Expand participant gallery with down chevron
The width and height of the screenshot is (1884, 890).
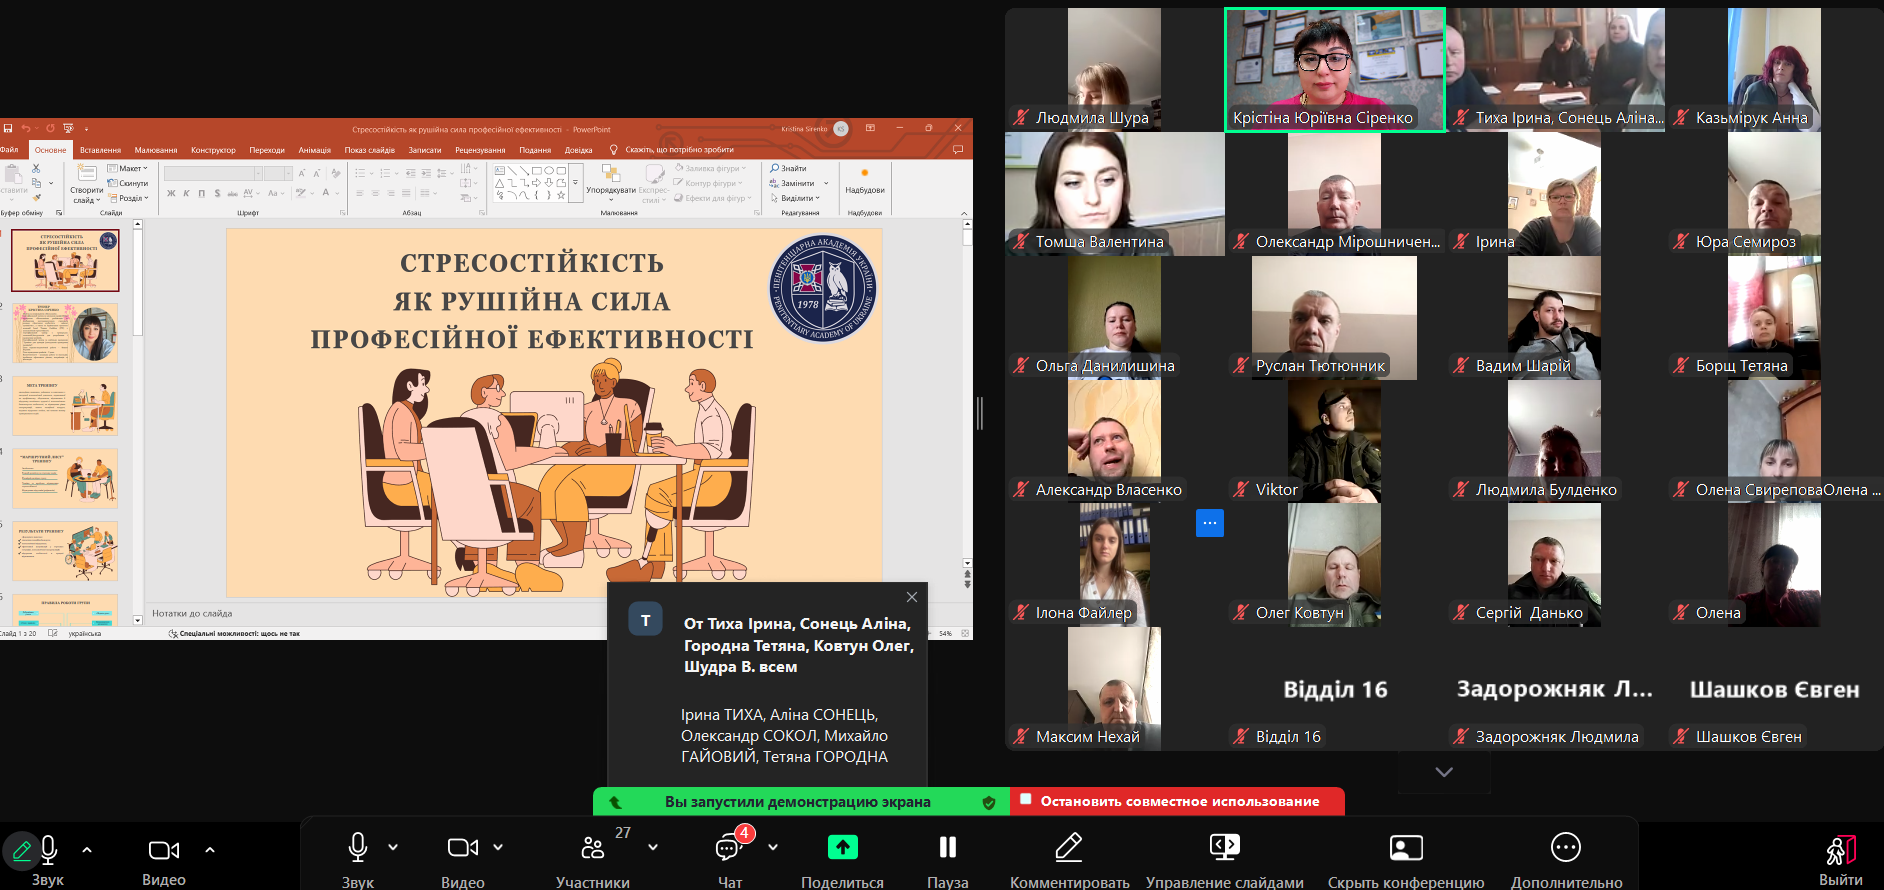pos(1443,772)
